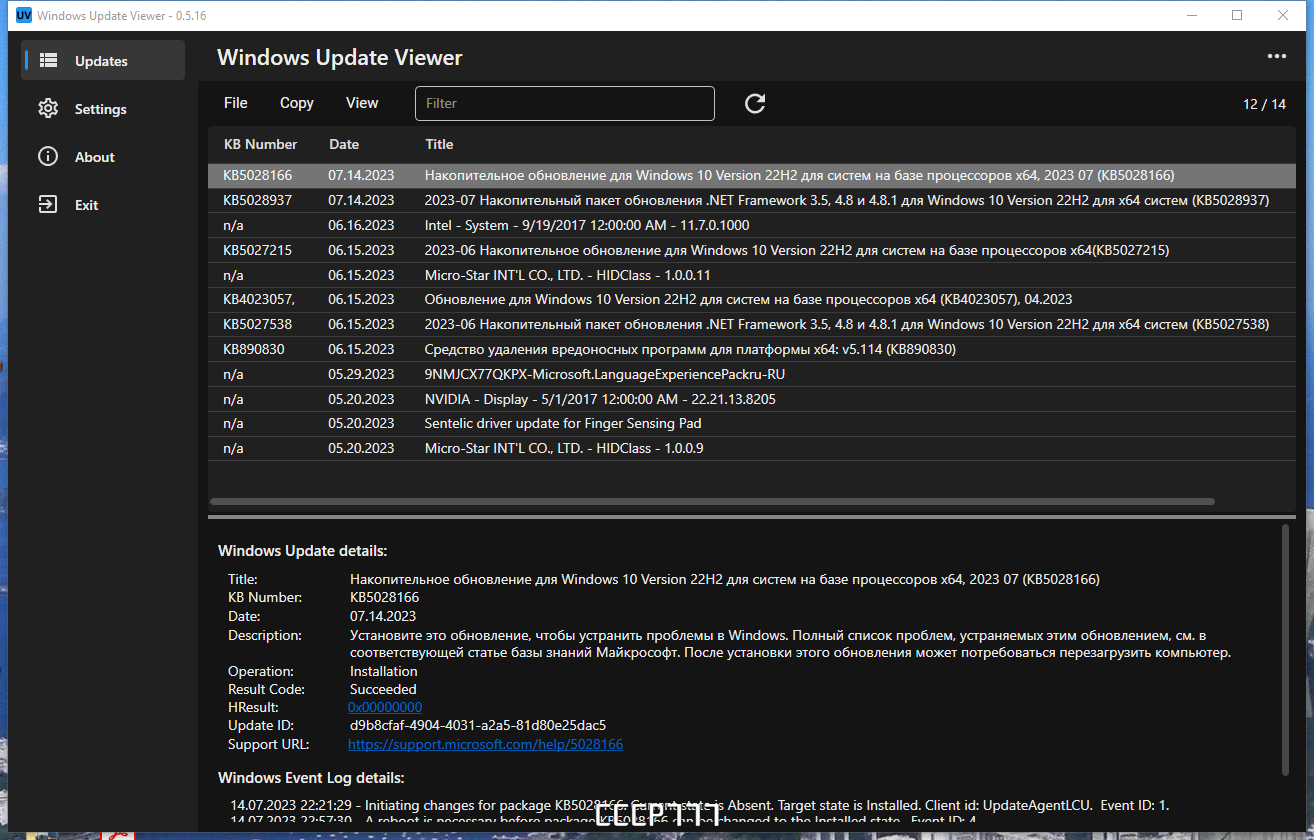The image size is (1314, 840).
Task: Open the Copy menu
Action: [297, 103]
